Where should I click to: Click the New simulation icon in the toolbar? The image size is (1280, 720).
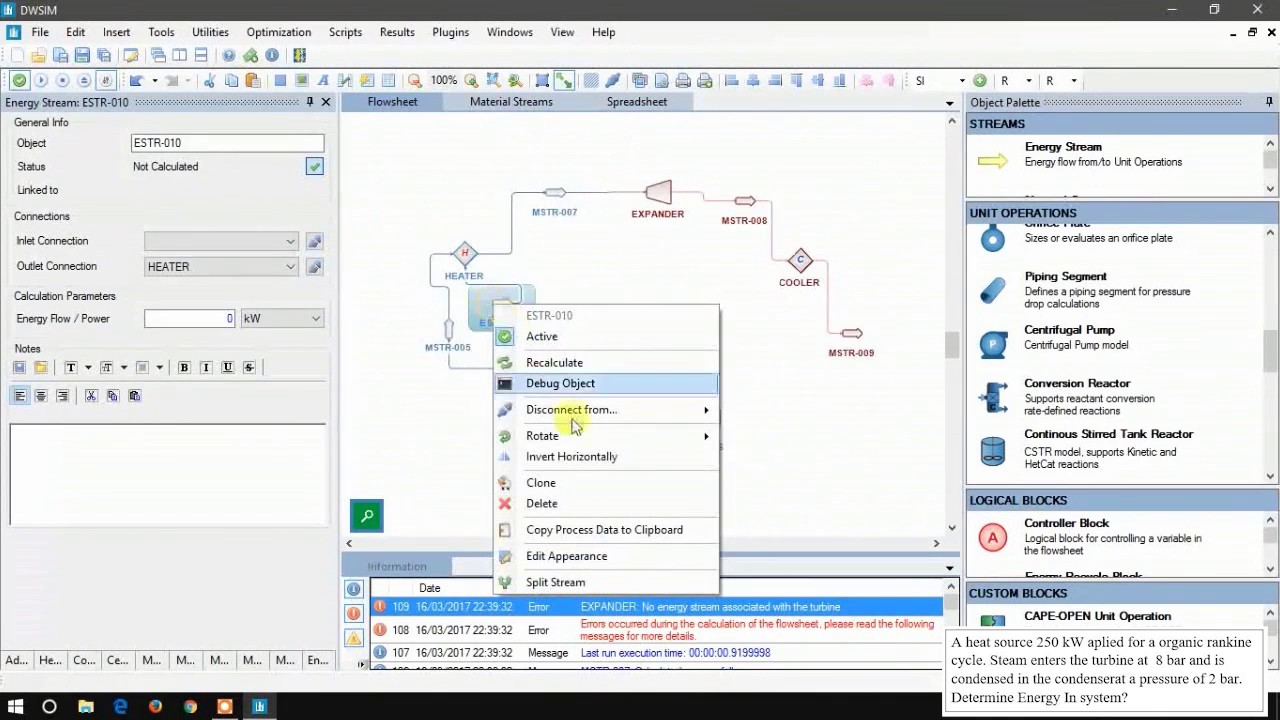17,55
